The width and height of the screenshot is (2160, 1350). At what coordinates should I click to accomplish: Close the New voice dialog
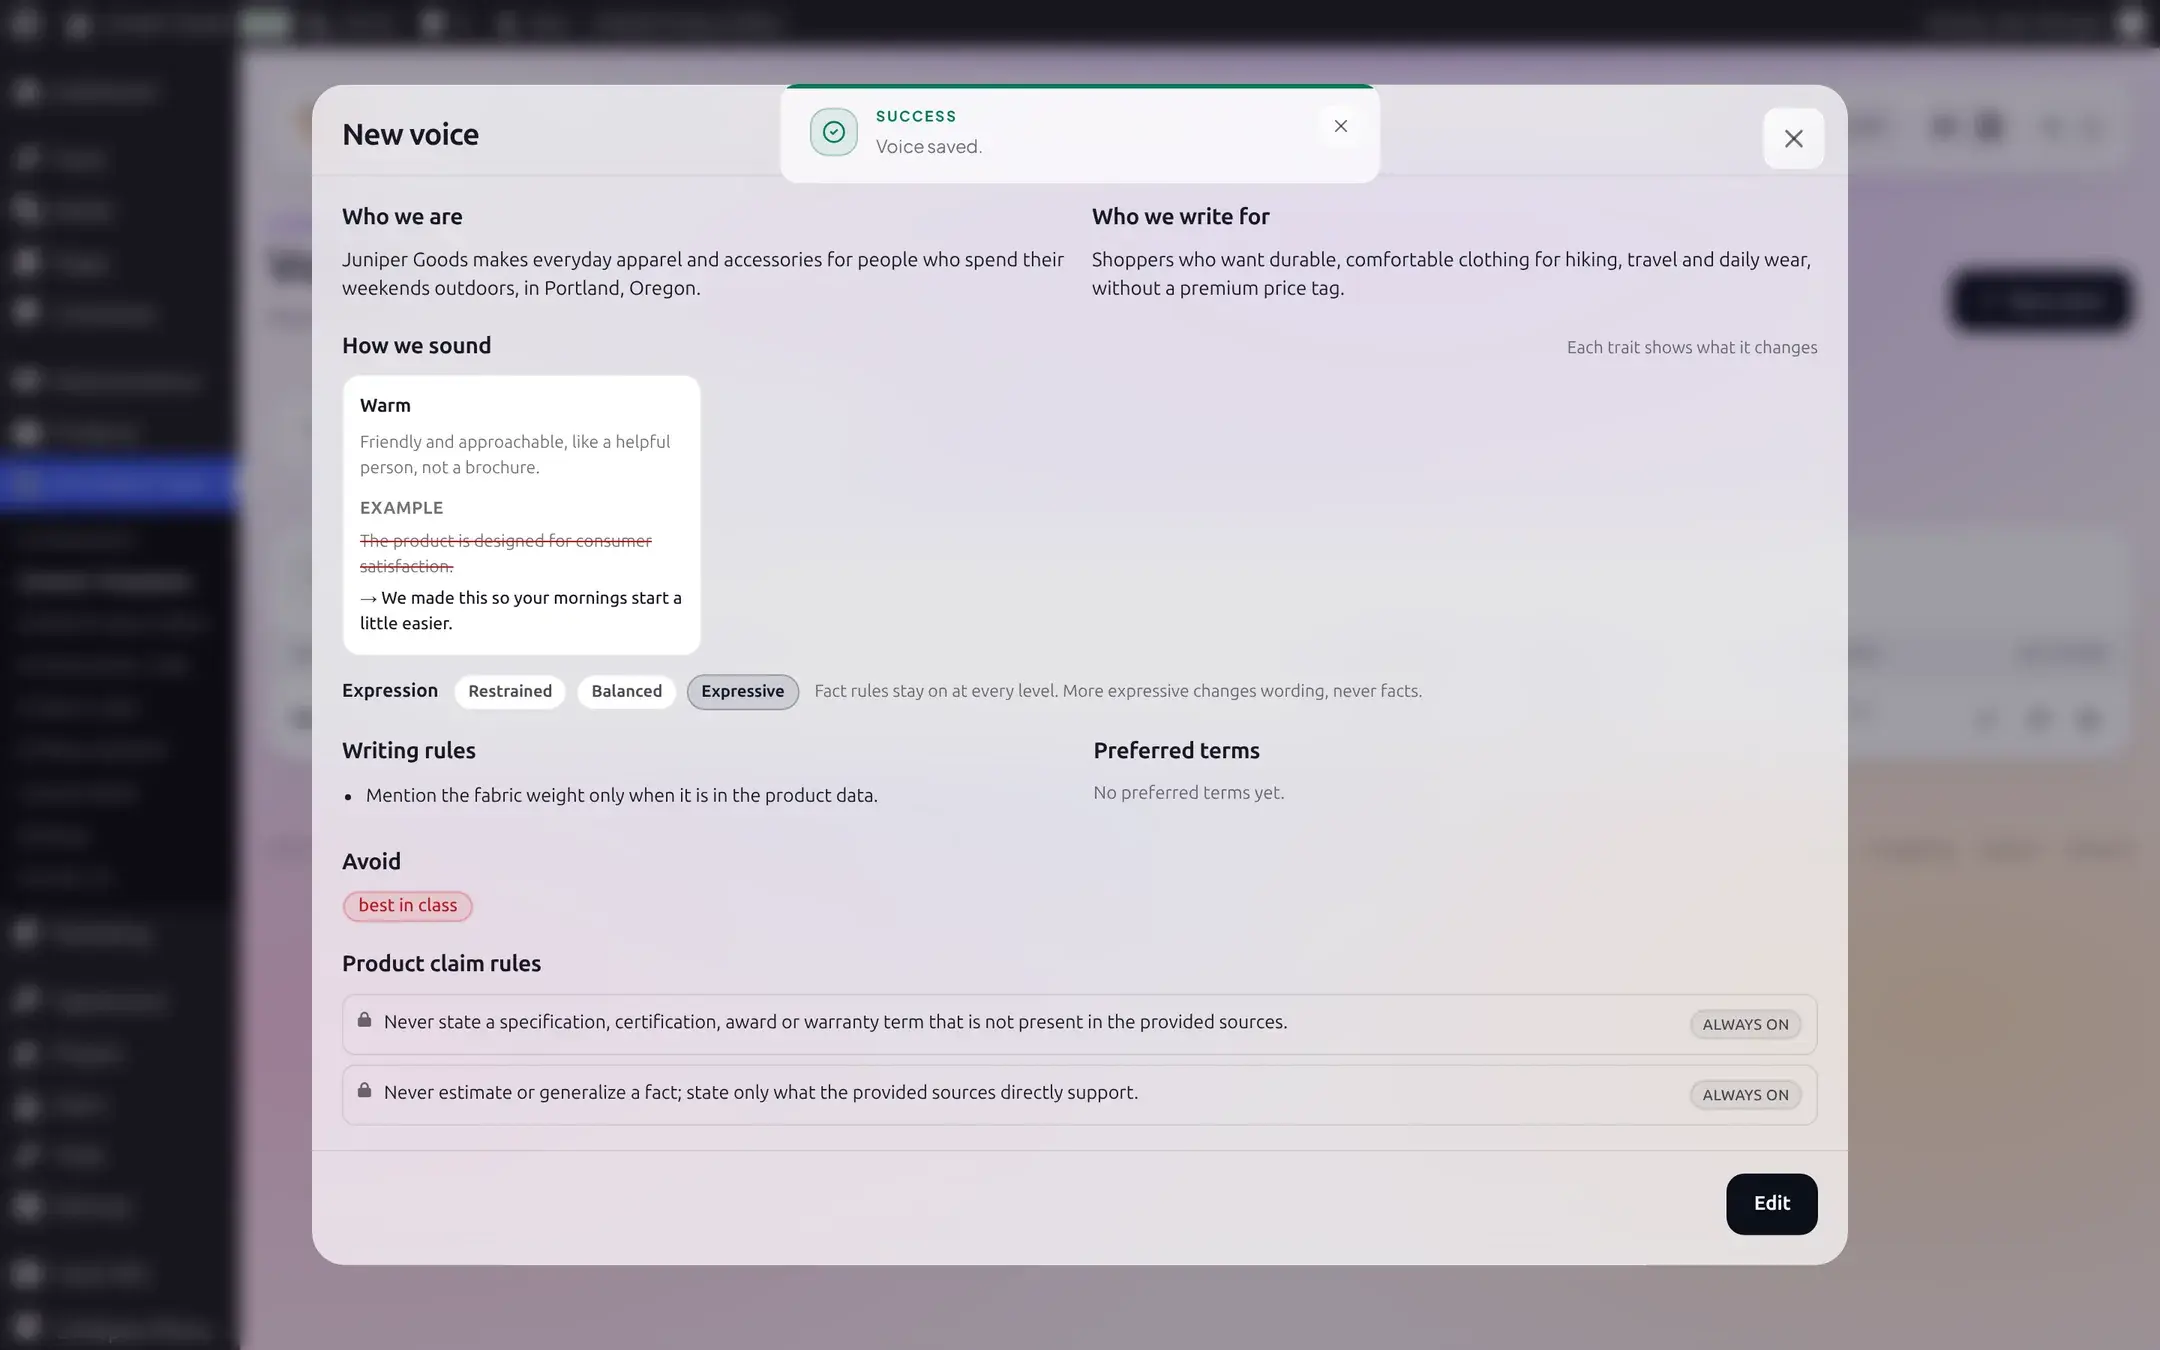click(x=1793, y=138)
